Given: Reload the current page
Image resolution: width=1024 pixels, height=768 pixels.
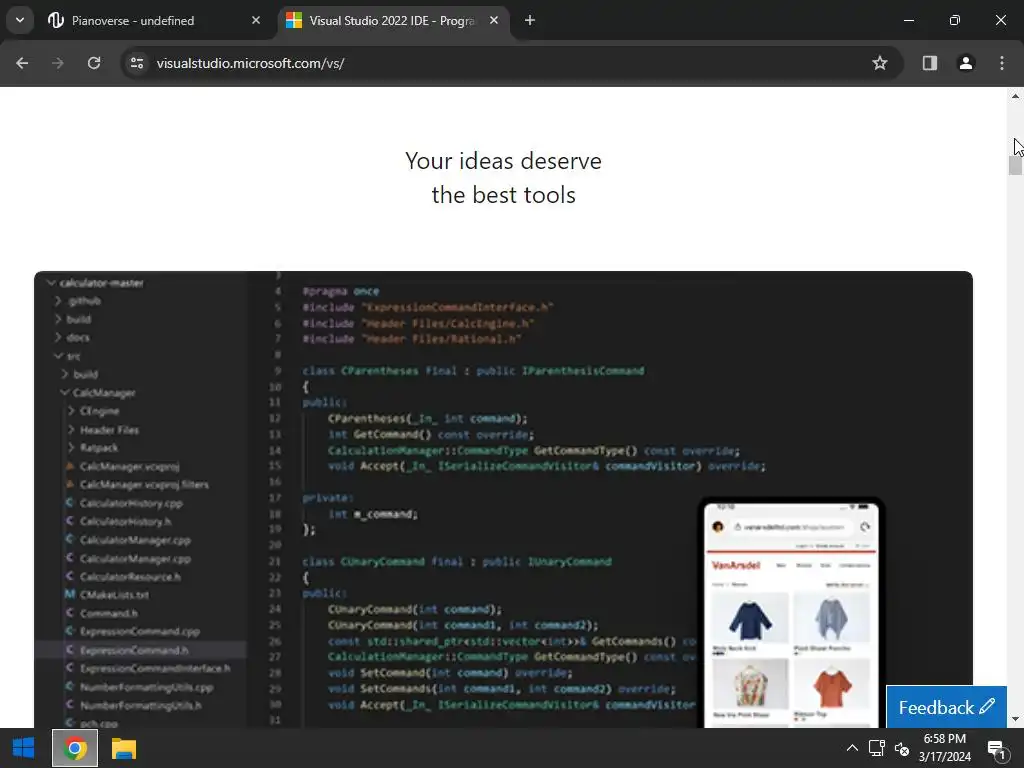Looking at the screenshot, I should click(x=94, y=63).
